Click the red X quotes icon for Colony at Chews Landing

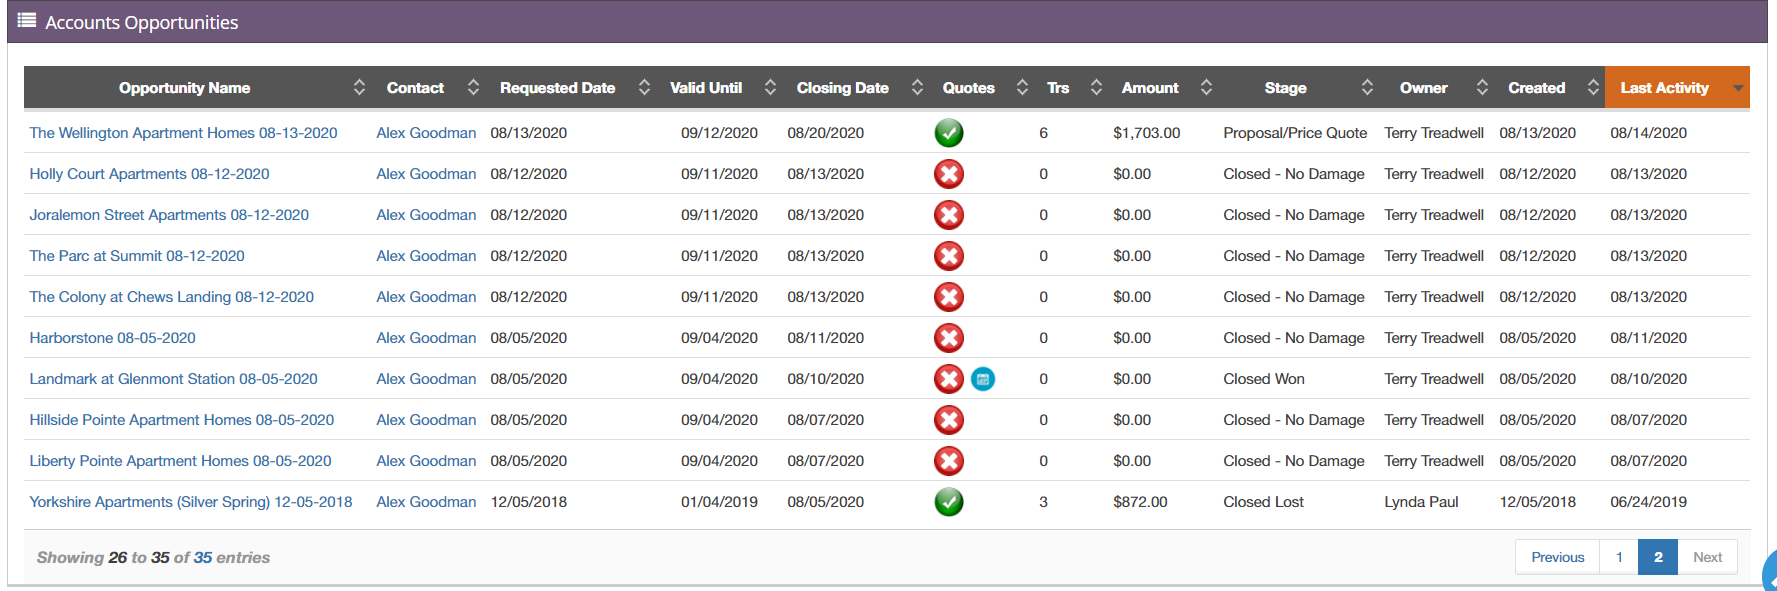(x=949, y=297)
